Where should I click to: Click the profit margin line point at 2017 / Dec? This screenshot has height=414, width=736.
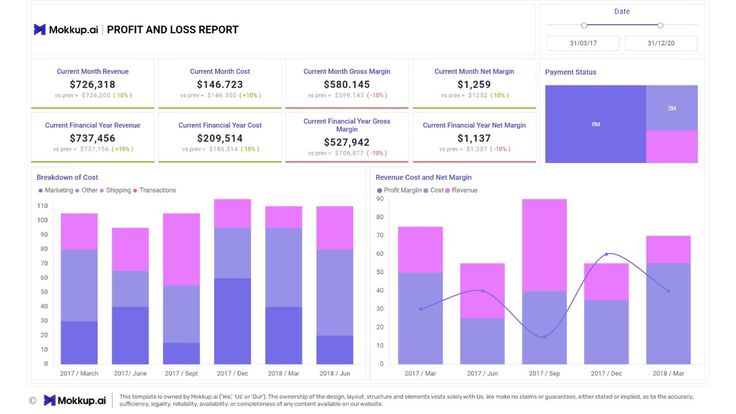(606, 254)
